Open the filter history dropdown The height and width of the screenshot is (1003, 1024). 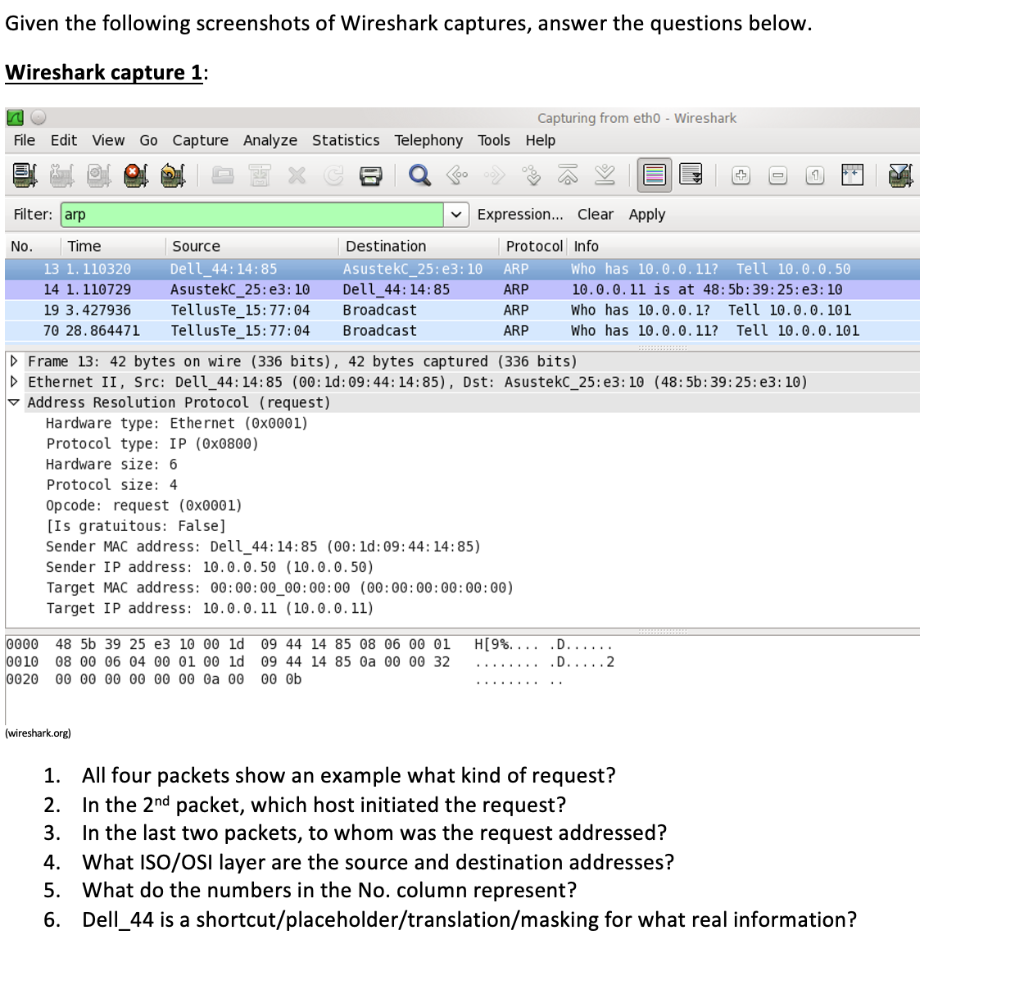tap(456, 214)
